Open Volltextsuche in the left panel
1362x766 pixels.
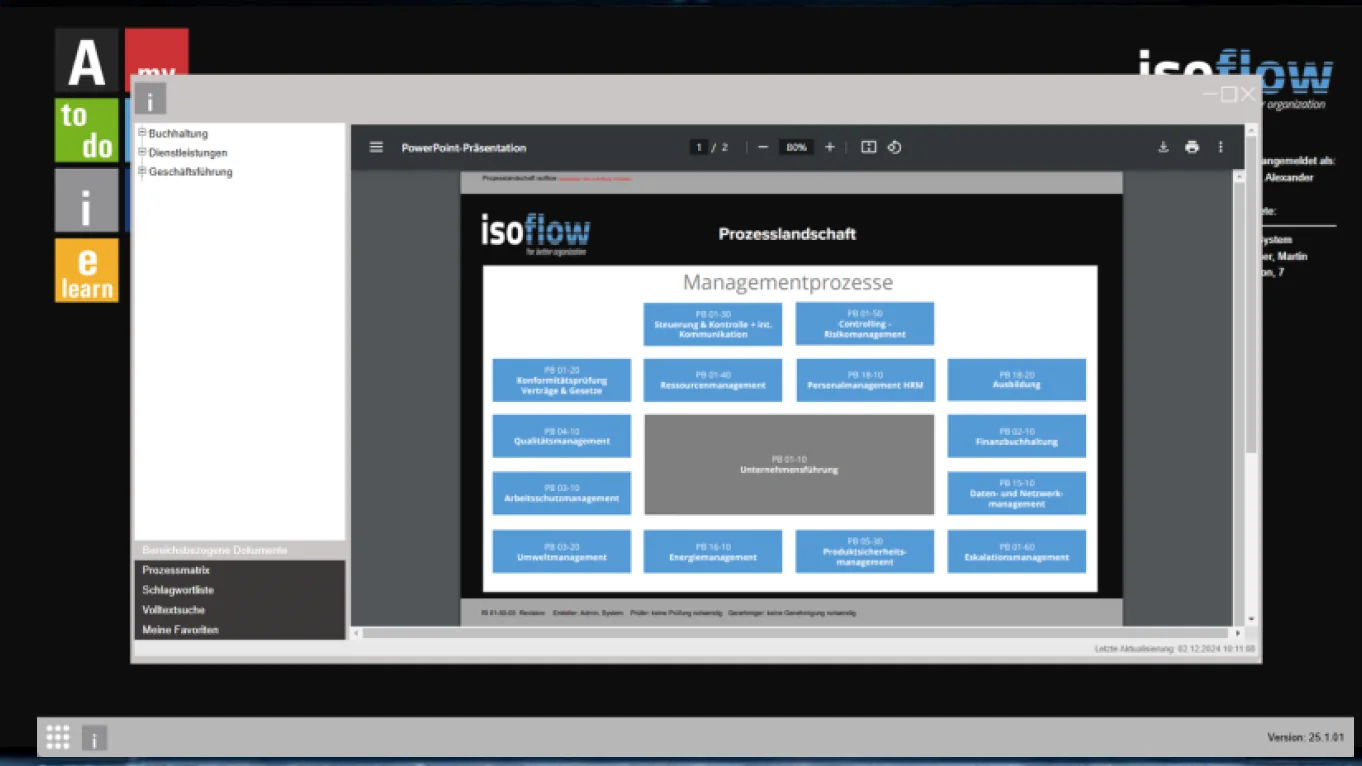point(240,610)
